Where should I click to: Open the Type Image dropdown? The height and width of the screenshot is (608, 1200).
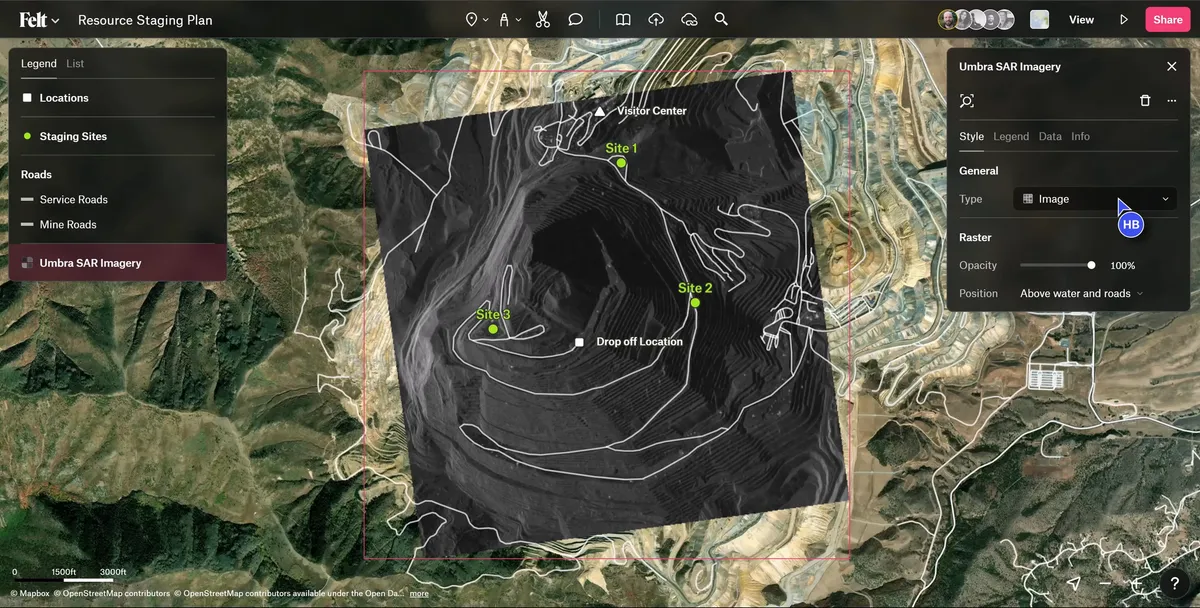[1095, 199]
